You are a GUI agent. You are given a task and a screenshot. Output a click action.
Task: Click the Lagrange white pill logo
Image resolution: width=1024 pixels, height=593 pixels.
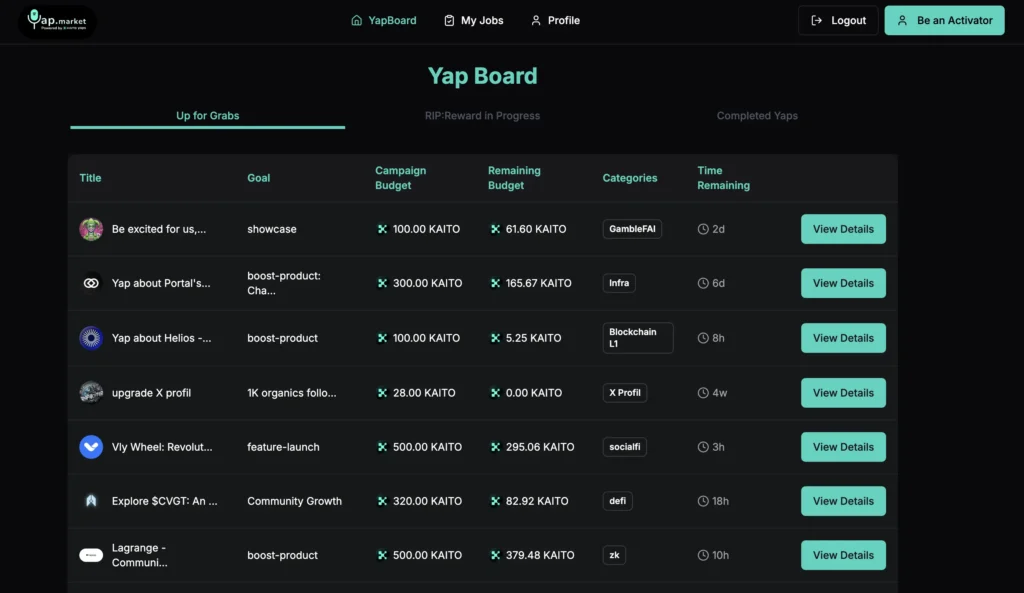(91, 555)
